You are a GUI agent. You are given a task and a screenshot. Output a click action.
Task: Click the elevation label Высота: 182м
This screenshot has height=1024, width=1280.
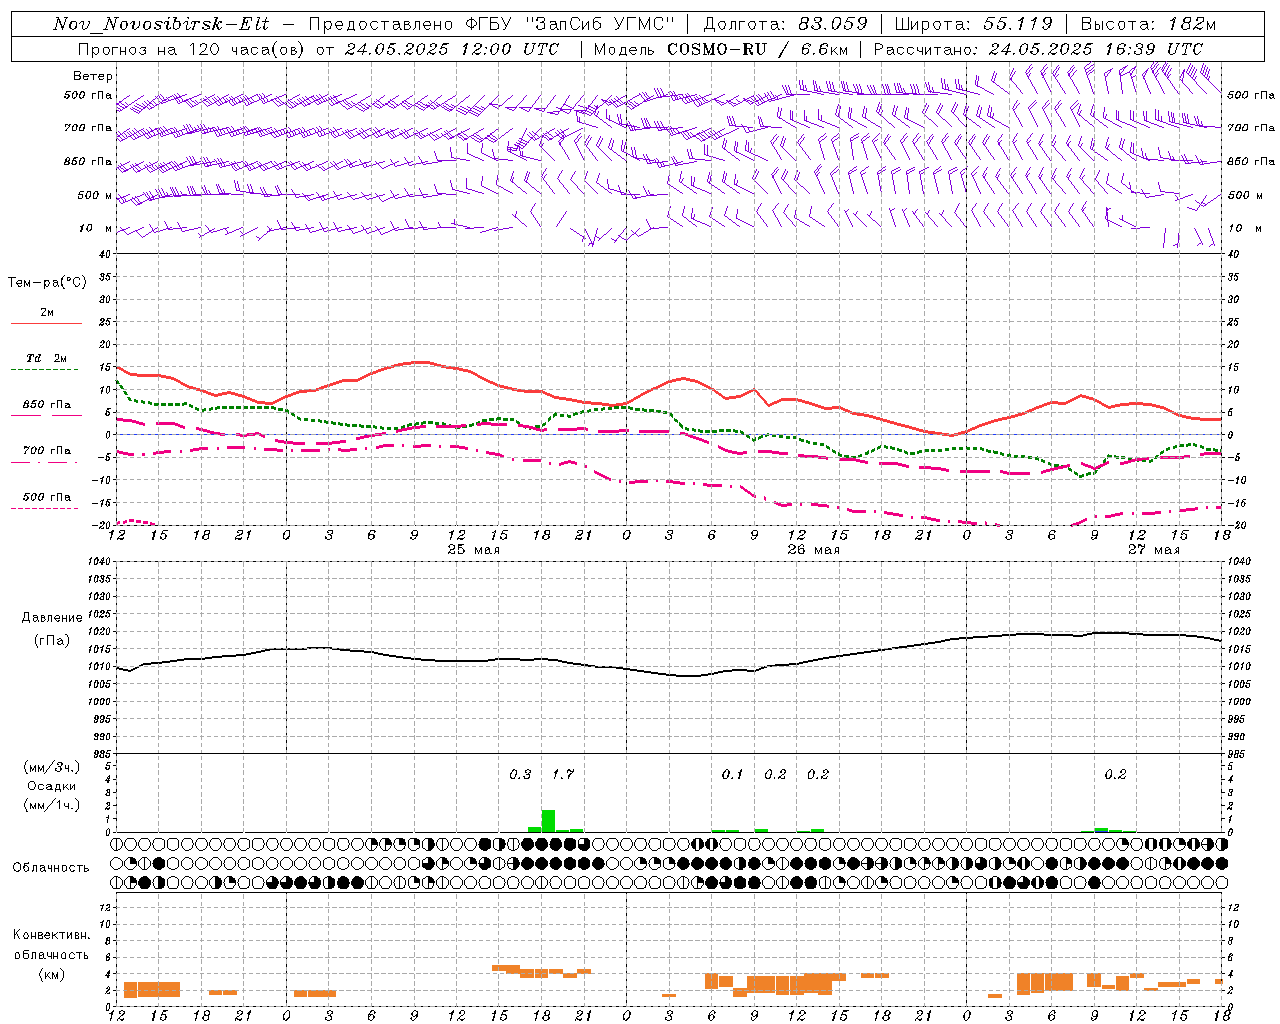coord(1149,24)
